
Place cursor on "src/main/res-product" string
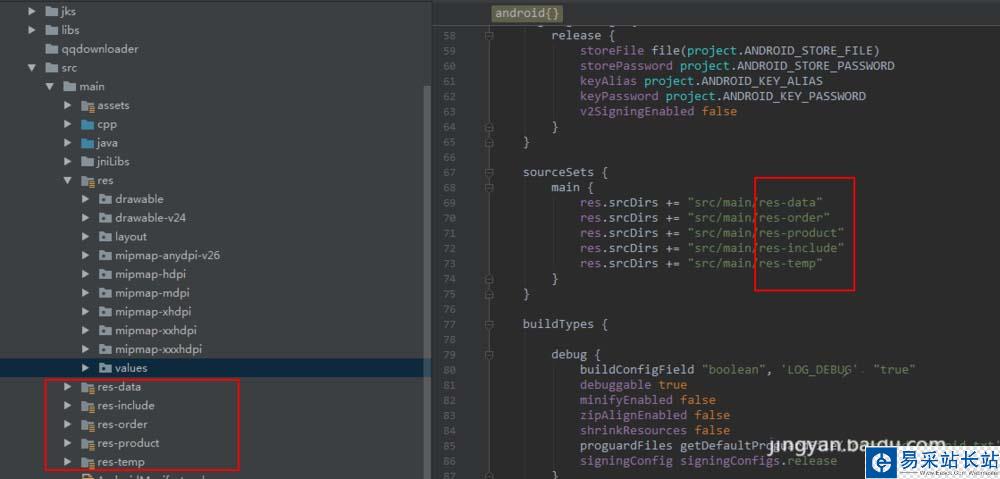coord(766,233)
